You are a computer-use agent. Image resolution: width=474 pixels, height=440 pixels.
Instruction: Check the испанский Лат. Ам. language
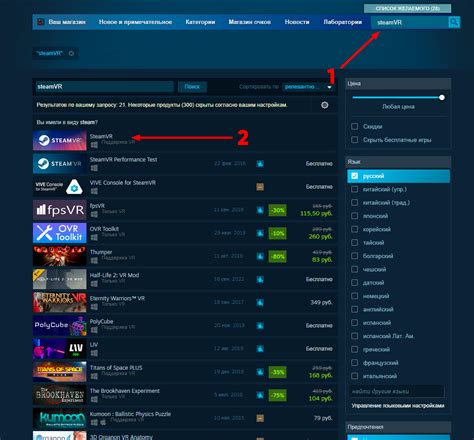(x=355, y=336)
